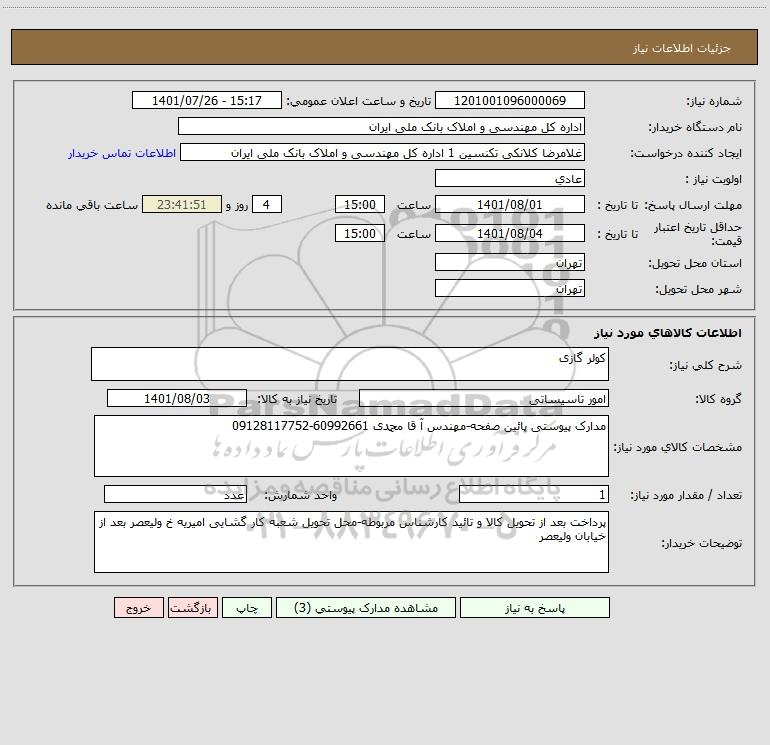The height and width of the screenshot is (745, 770).
Task: Click the واحد شمارش label
Action: (x=301, y=495)
